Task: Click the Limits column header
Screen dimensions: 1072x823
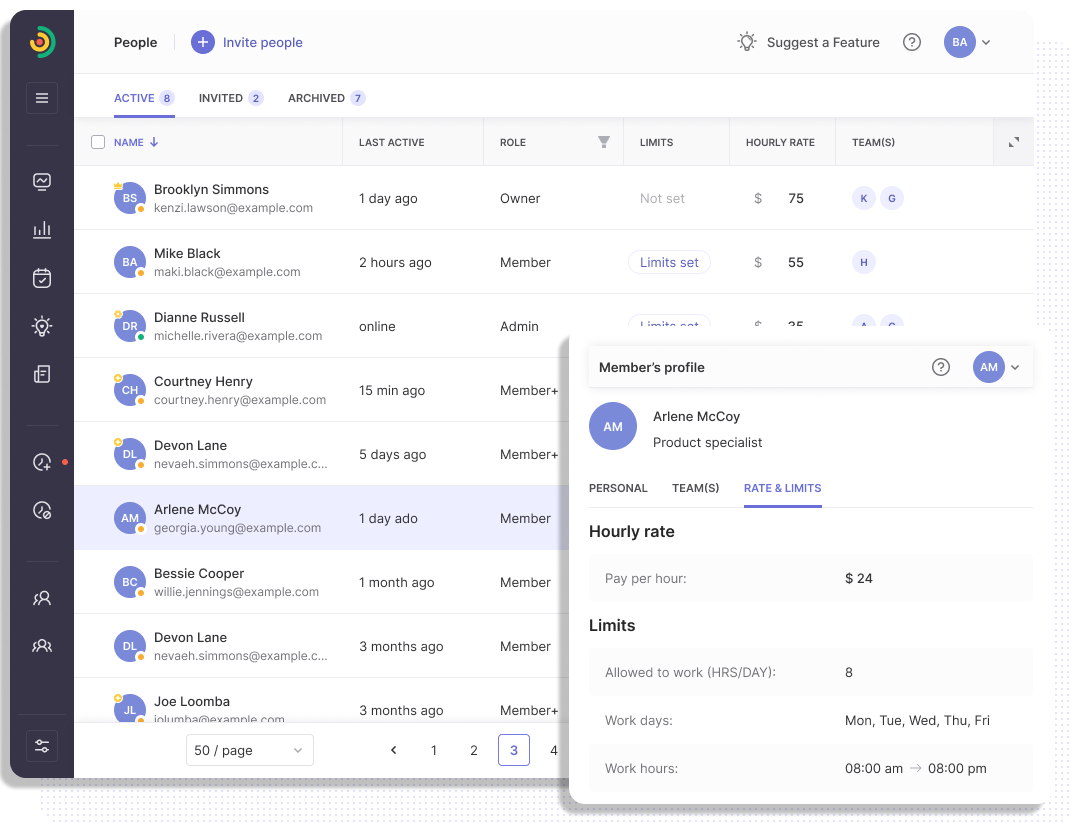Action: pyautogui.click(x=656, y=142)
